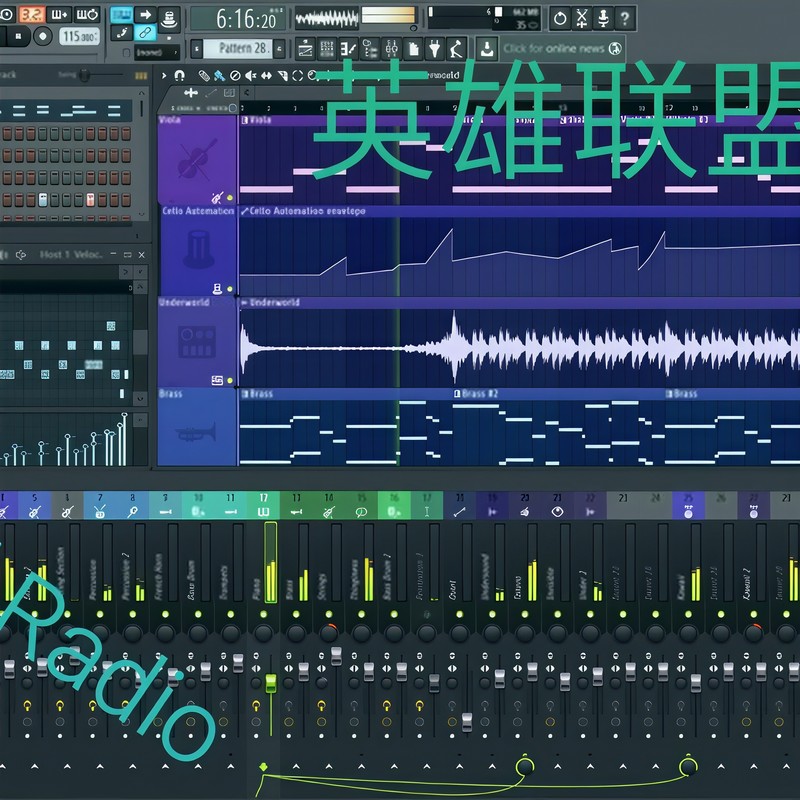Screen dimensions: 800x800
Task: Open help via the question mark icon
Action: (x=625, y=18)
